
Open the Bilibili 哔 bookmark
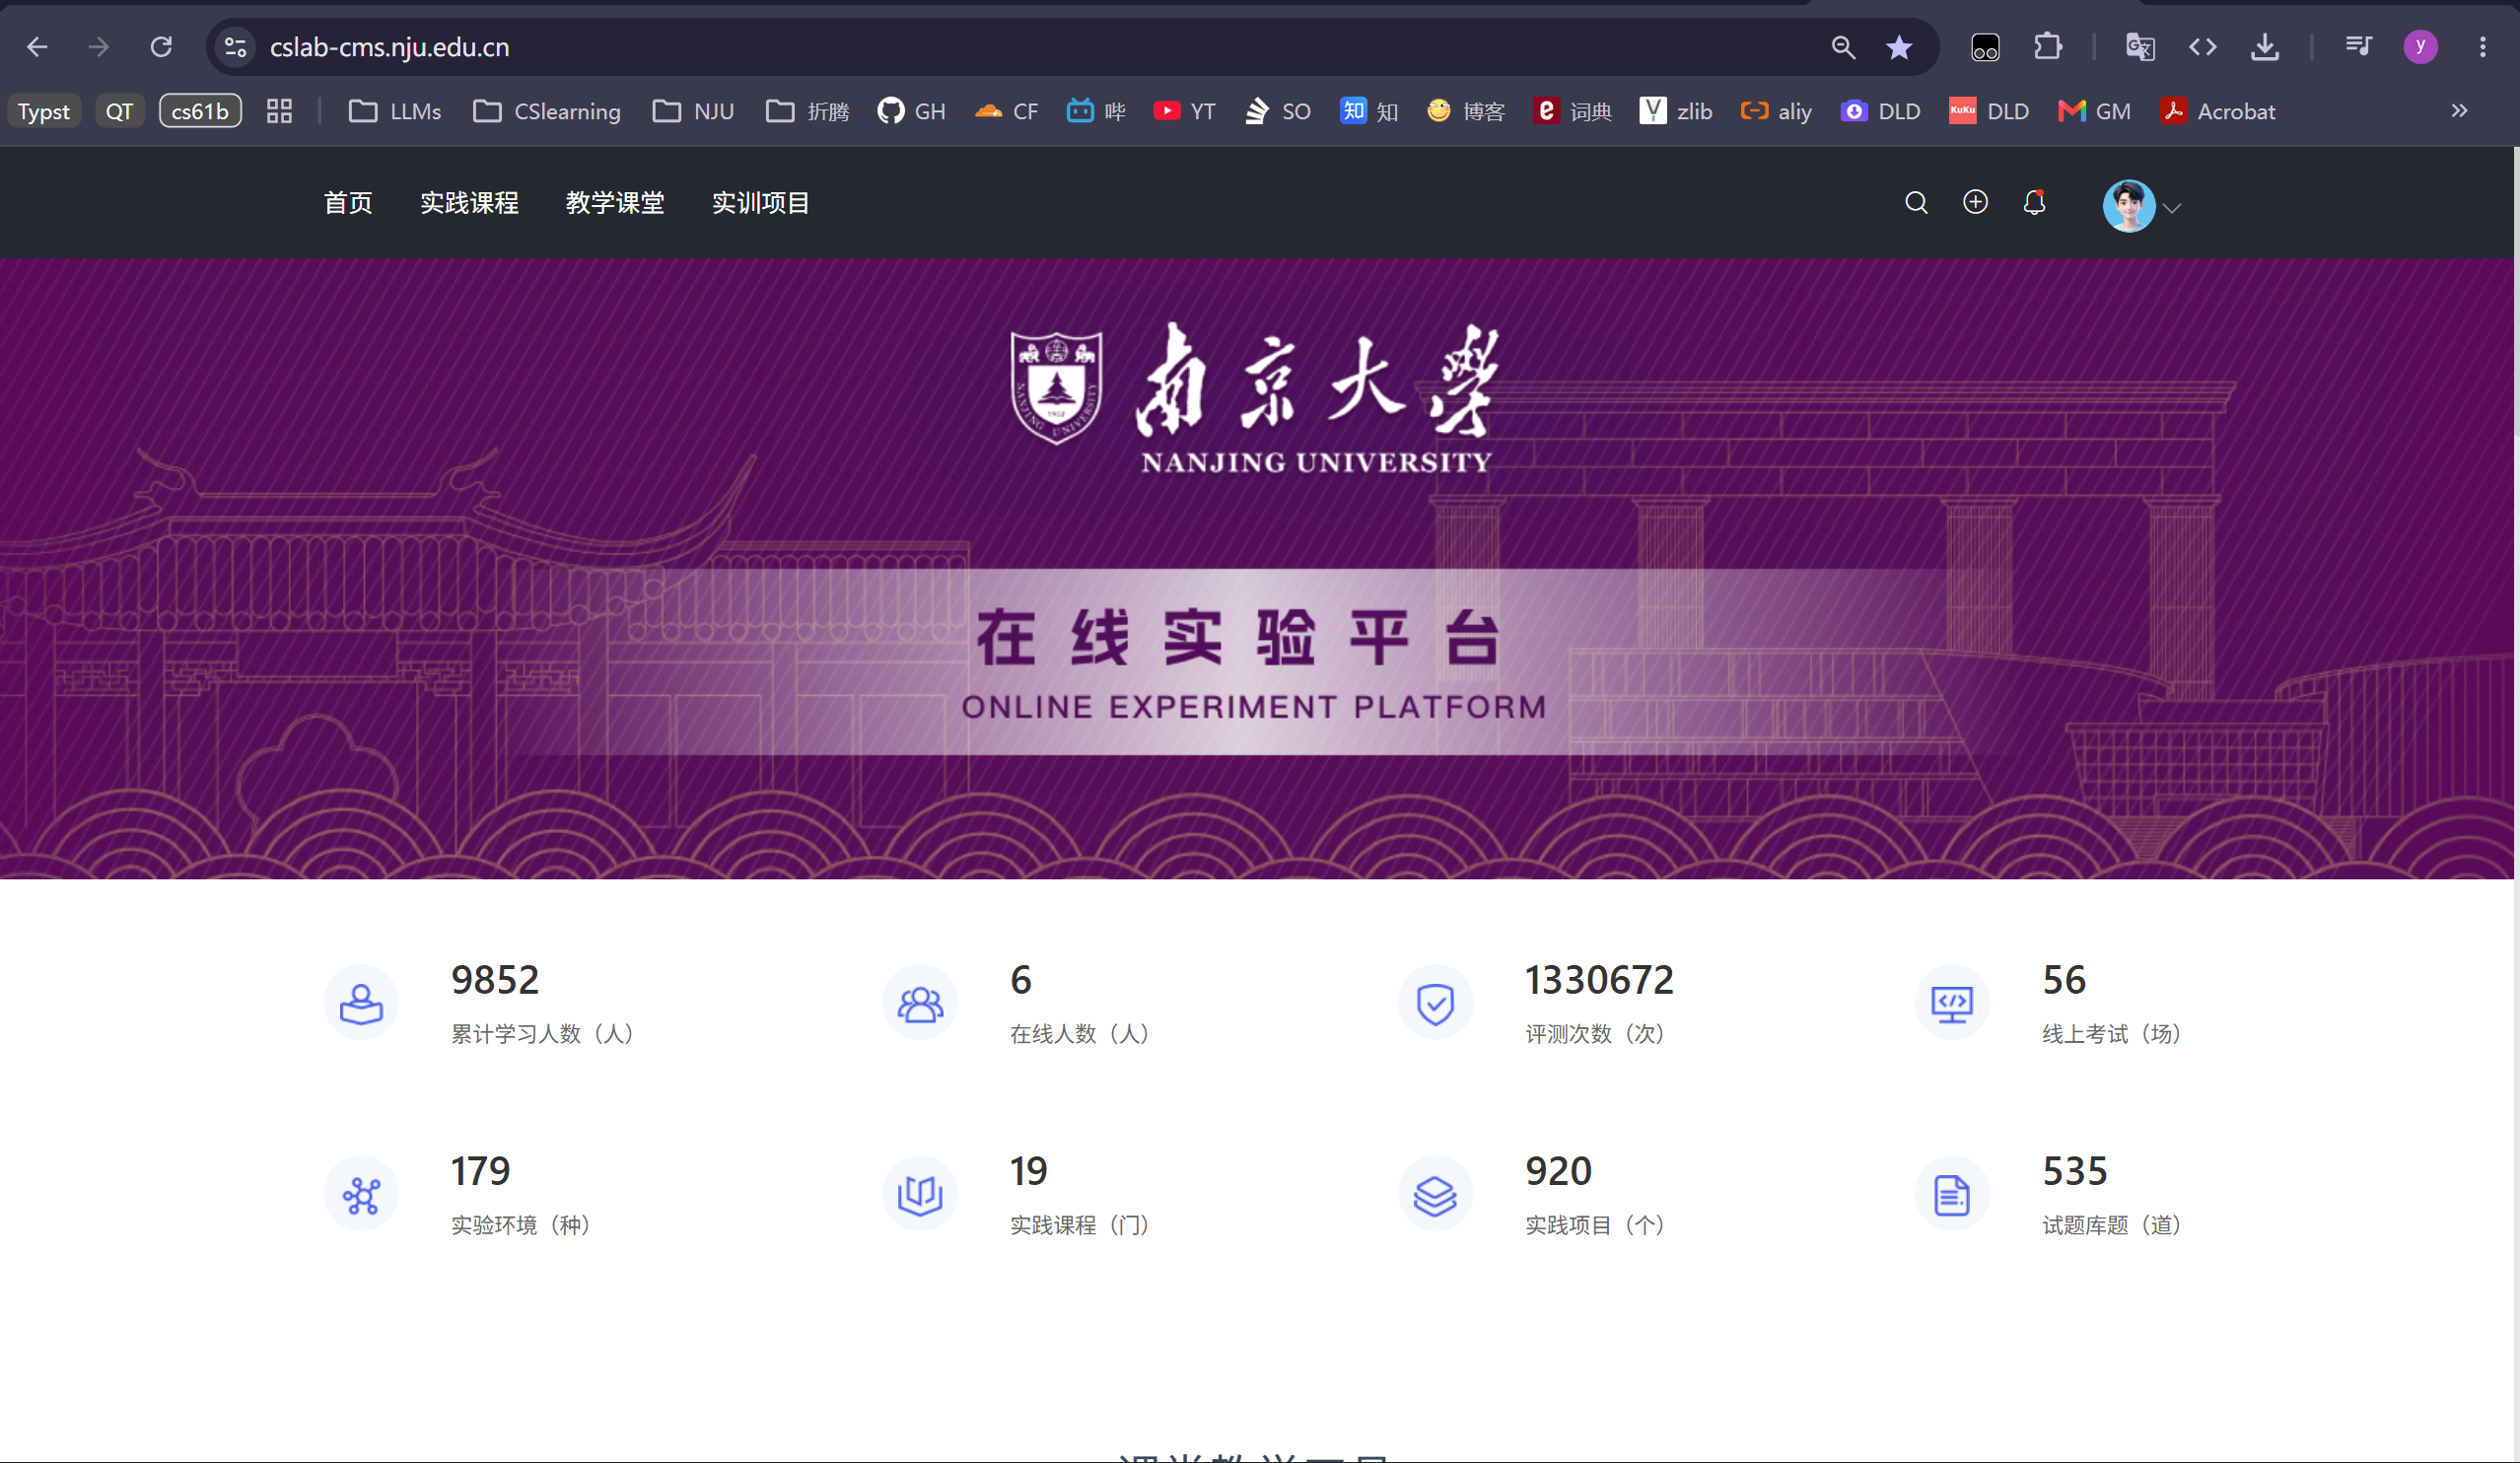point(1096,111)
